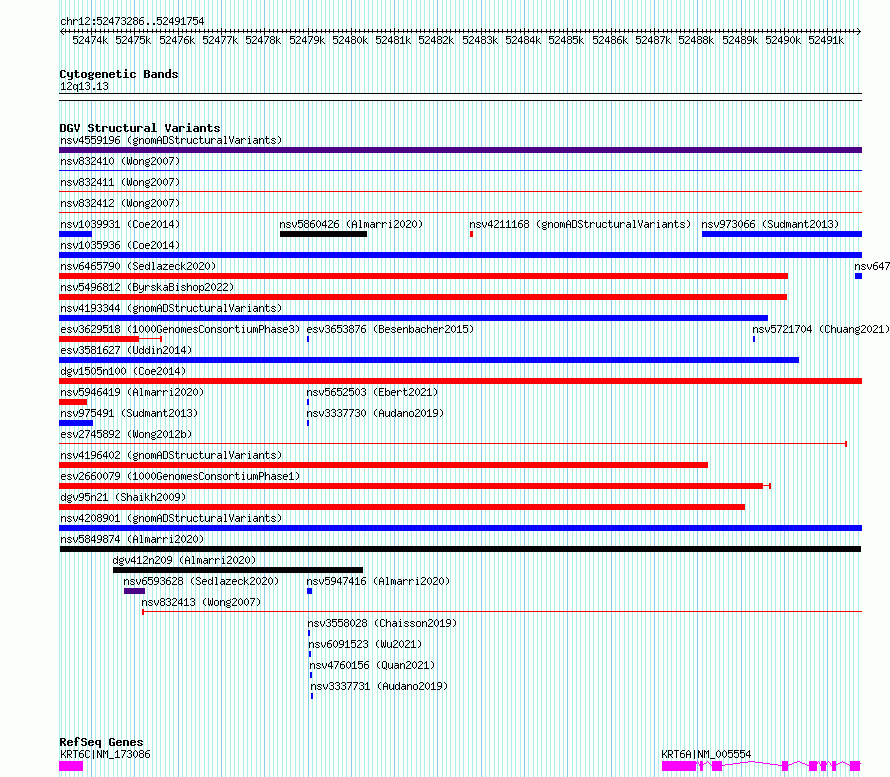Click the nsv5652503 (Ebert2021) label

coord(372,392)
